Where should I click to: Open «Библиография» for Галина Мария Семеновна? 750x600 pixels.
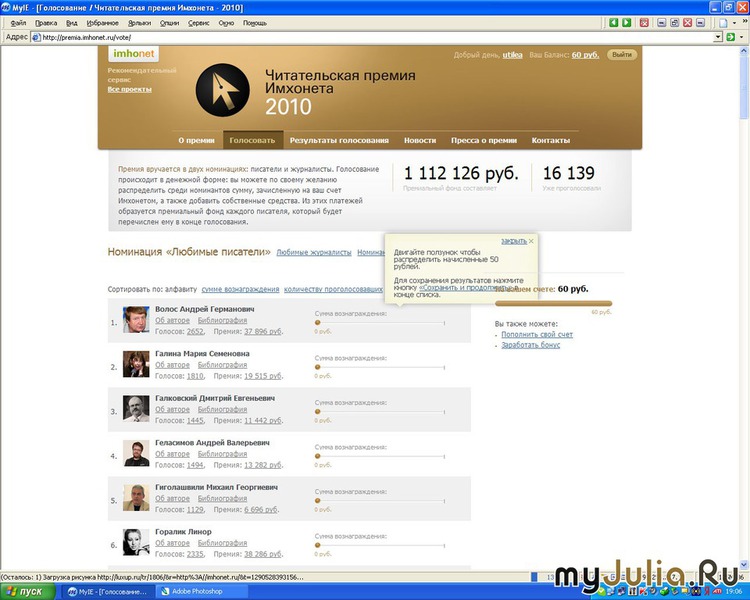coord(222,365)
